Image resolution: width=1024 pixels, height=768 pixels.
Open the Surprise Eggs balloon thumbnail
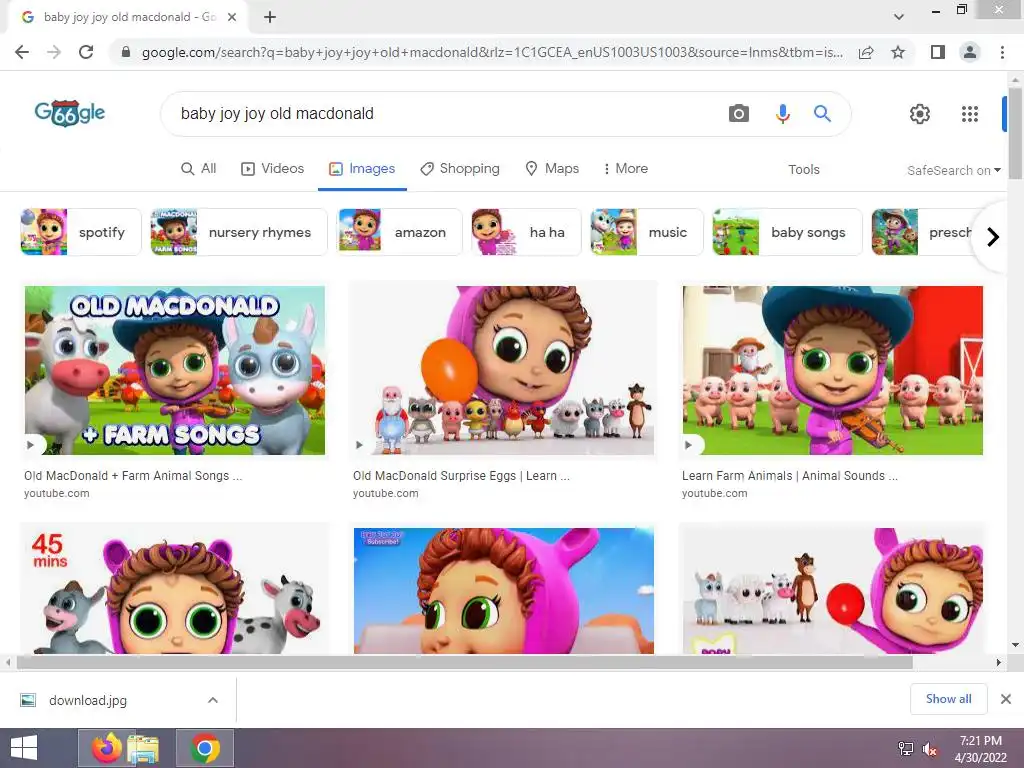click(504, 370)
